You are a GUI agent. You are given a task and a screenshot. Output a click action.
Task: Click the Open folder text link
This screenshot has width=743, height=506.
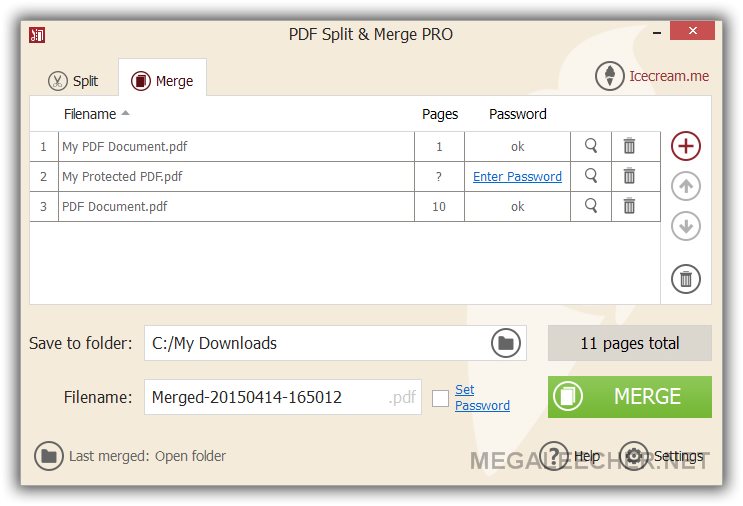[190, 456]
